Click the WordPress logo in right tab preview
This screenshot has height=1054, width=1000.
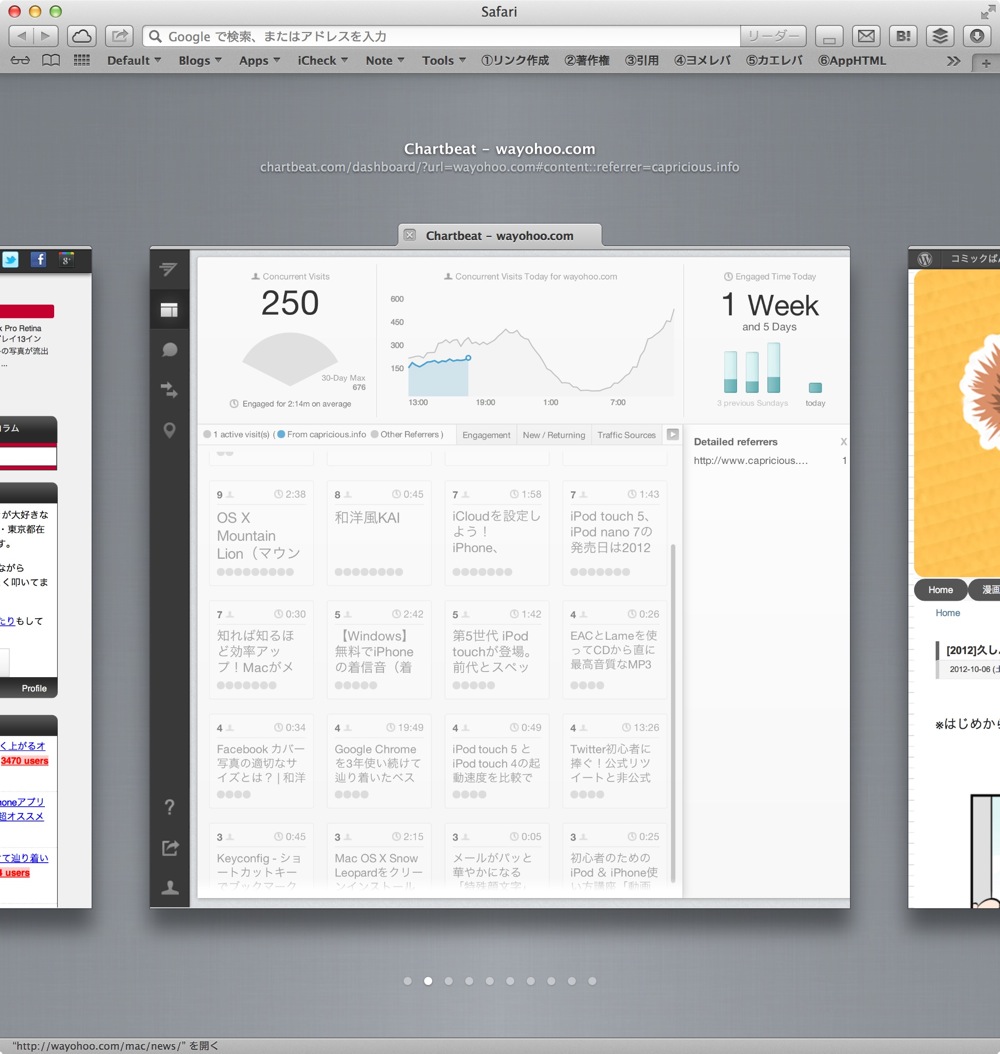925,259
